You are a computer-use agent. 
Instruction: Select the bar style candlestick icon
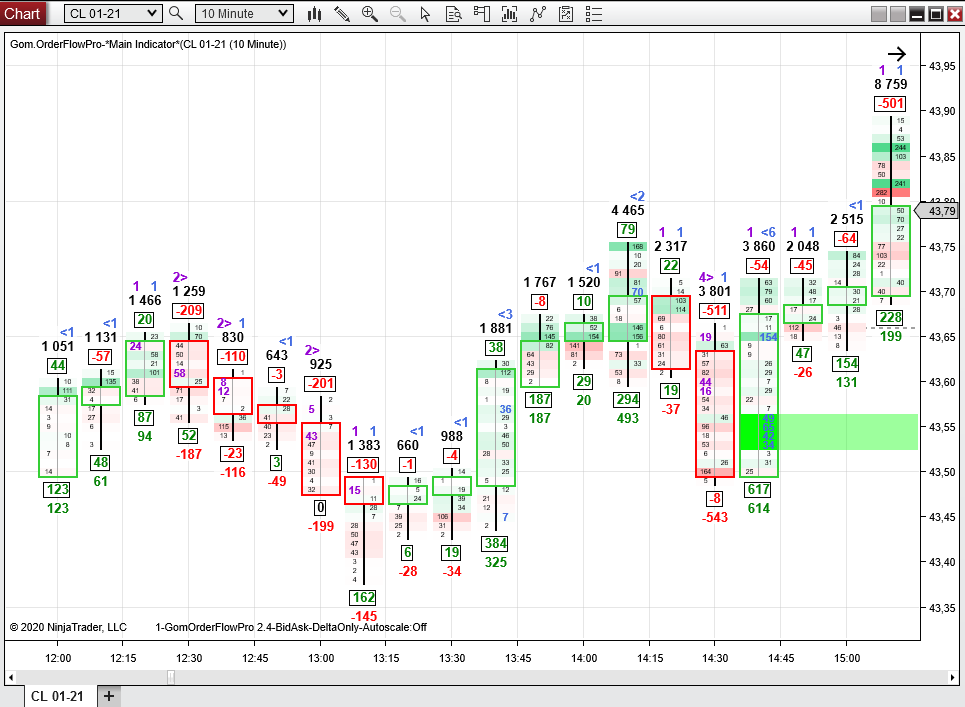pyautogui.click(x=314, y=14)
